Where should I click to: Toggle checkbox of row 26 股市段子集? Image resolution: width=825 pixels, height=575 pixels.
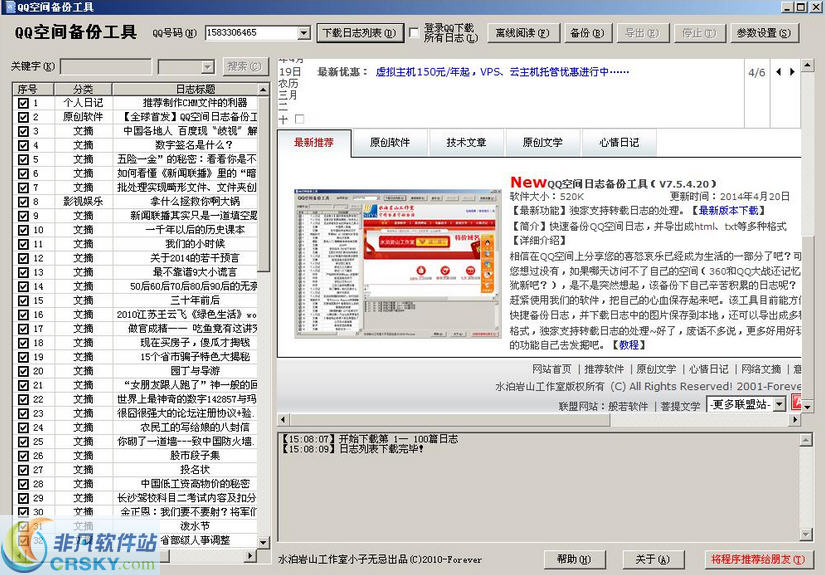23,456
